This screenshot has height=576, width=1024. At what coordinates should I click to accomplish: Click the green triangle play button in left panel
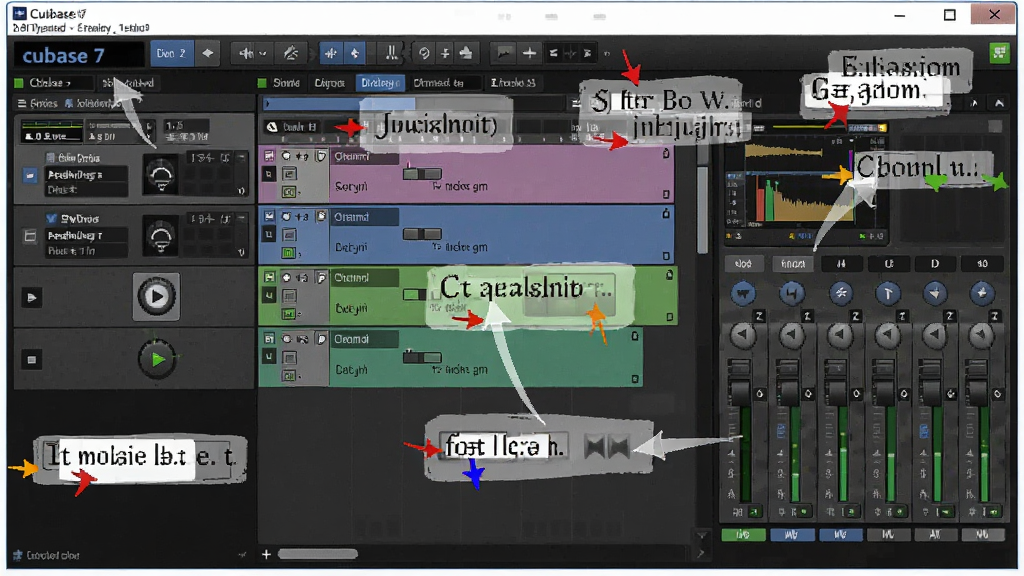click(157, 359)
